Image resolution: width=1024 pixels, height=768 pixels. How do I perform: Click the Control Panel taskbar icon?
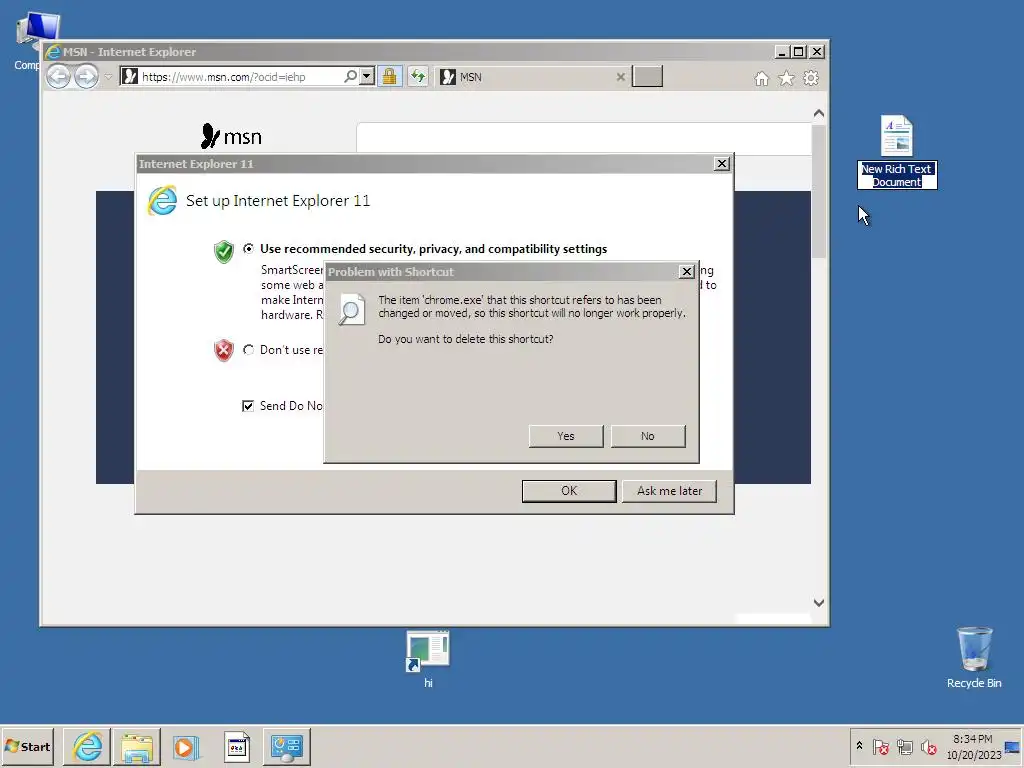pos(287,746)
